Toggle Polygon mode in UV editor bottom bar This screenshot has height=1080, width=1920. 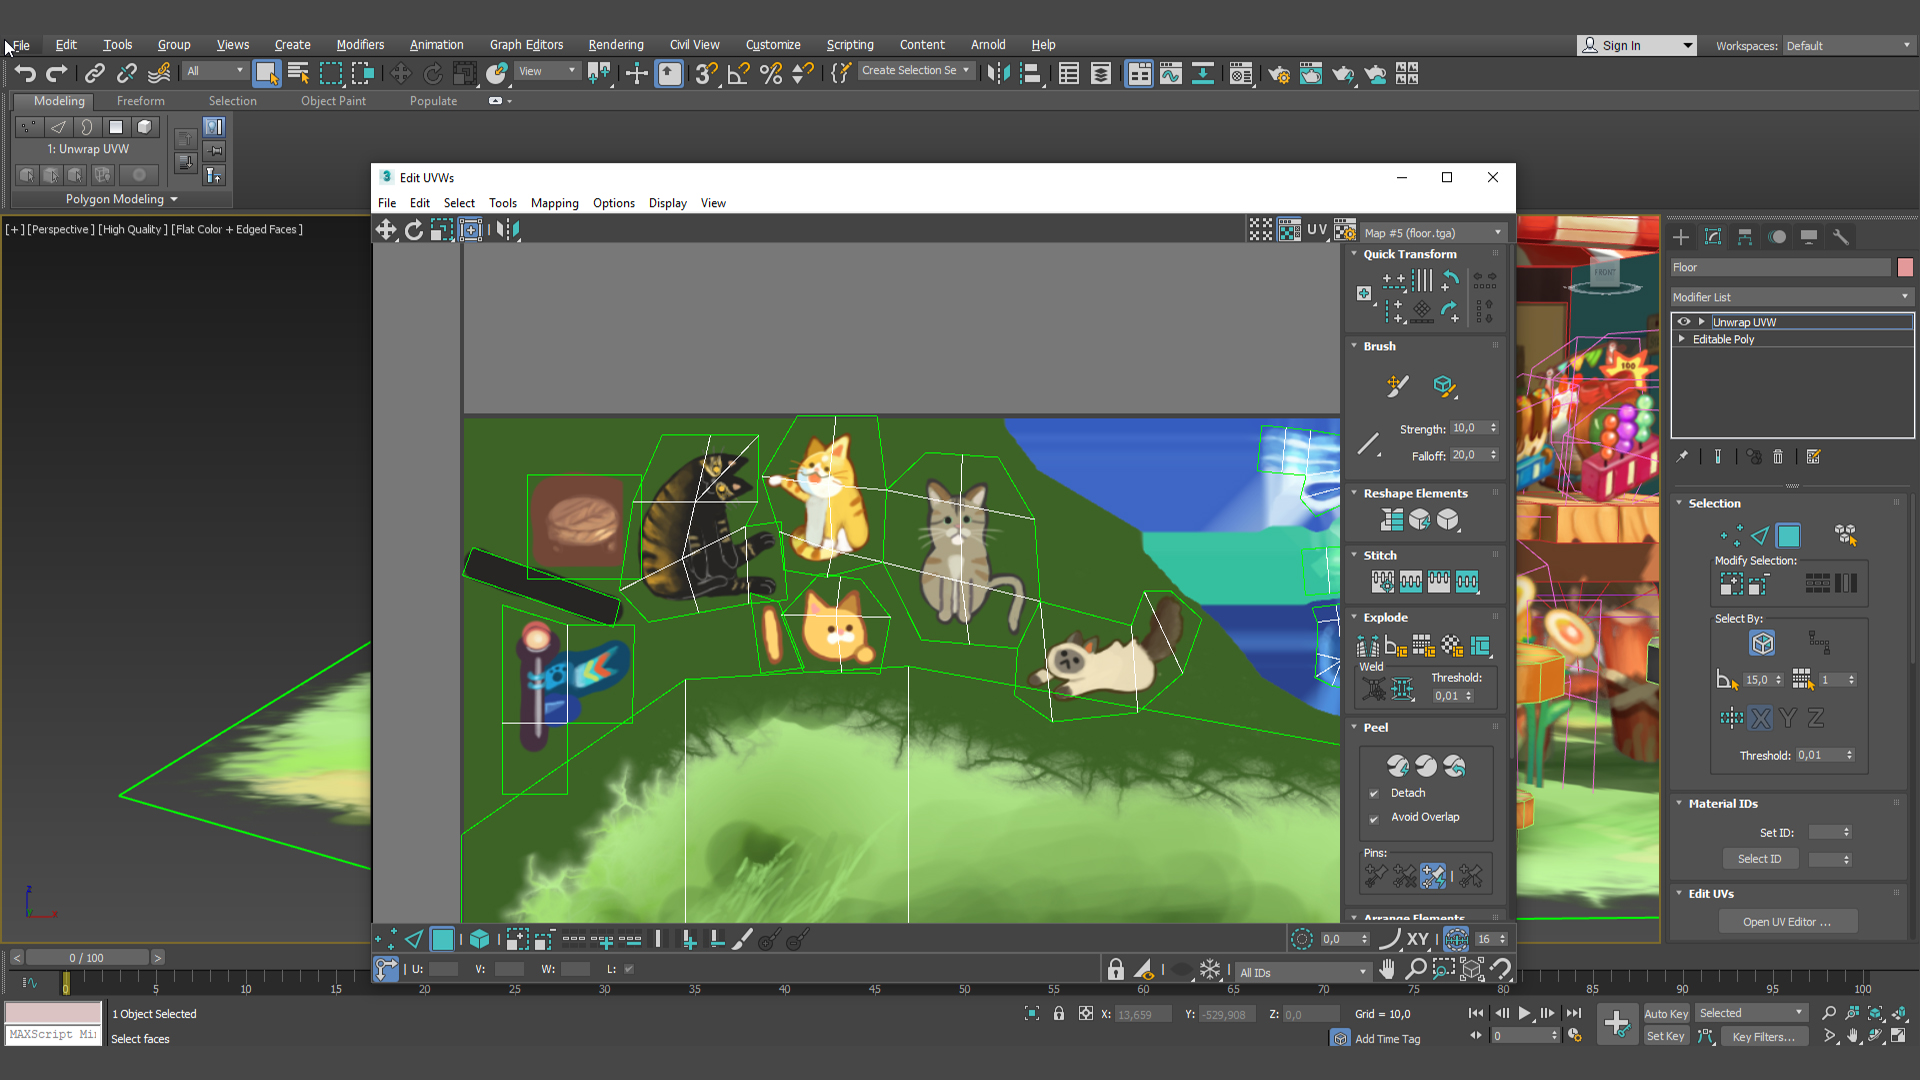coord(442,940)
